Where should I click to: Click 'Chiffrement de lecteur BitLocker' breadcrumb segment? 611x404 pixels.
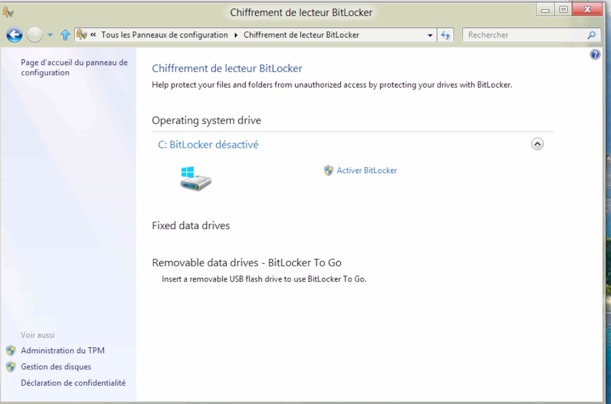pyautogui.click(x=301, y=35)
